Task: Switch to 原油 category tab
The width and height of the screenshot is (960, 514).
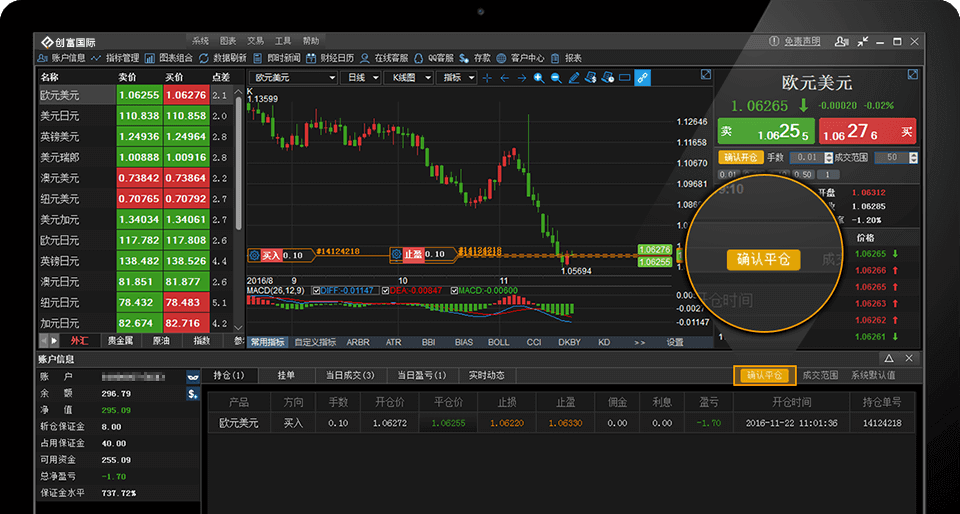Action: (161, 341)
